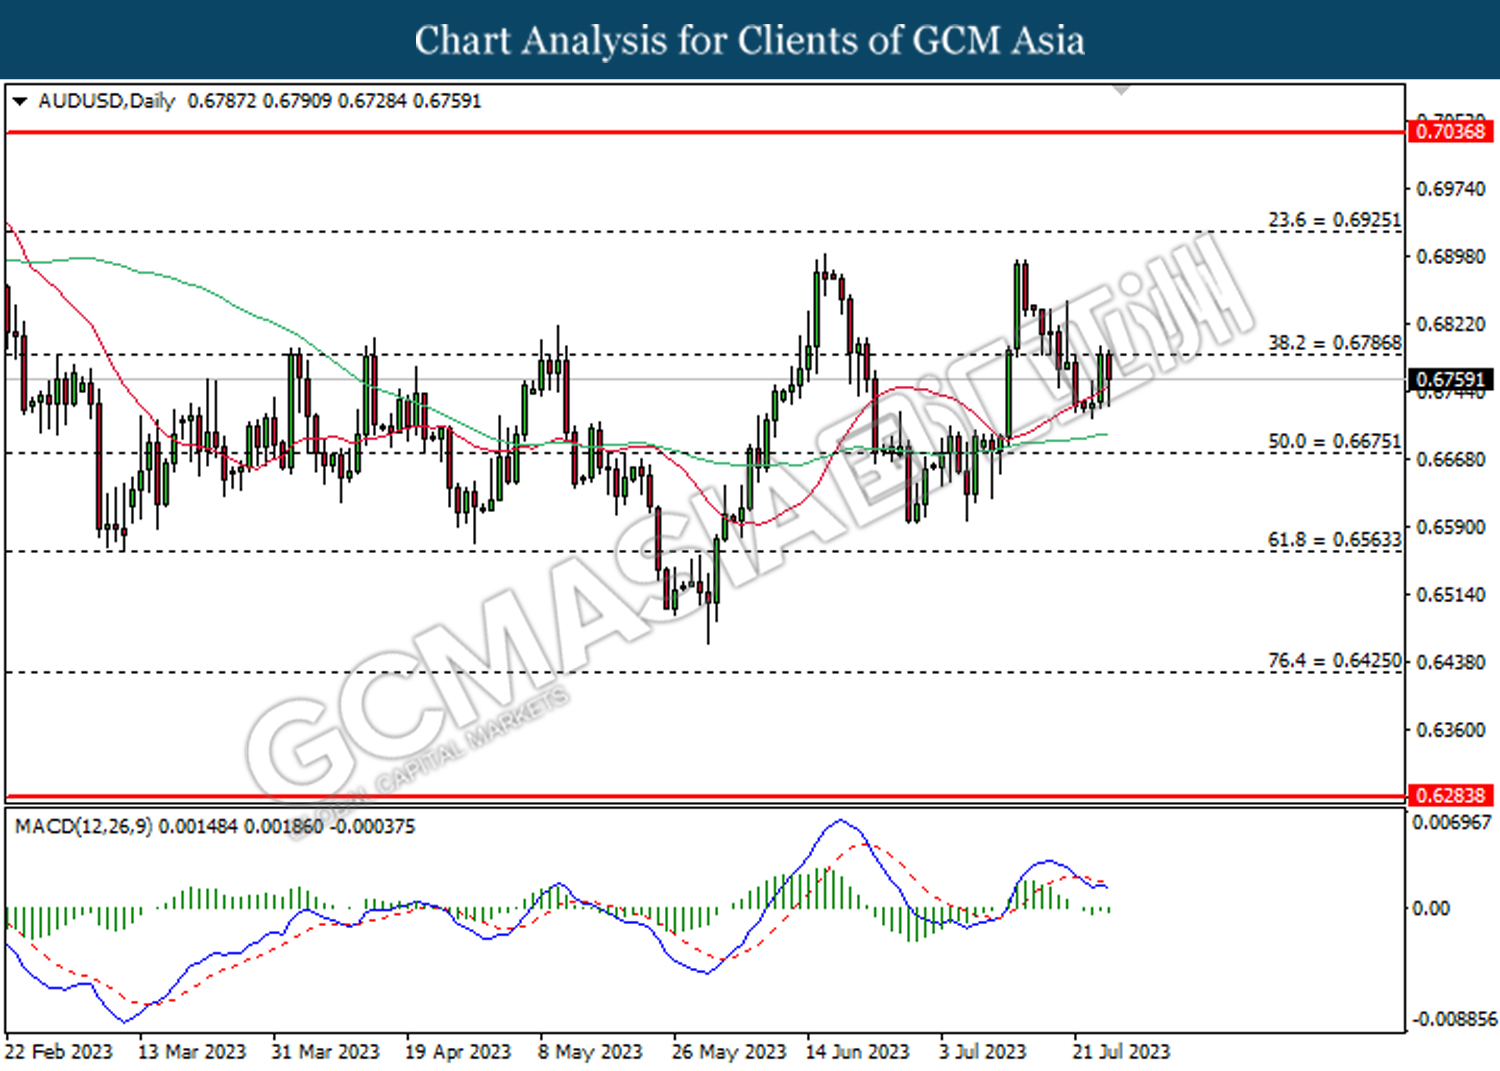
Task: Select the 3 Jul 2023 date label
Action: [983, 1051]
